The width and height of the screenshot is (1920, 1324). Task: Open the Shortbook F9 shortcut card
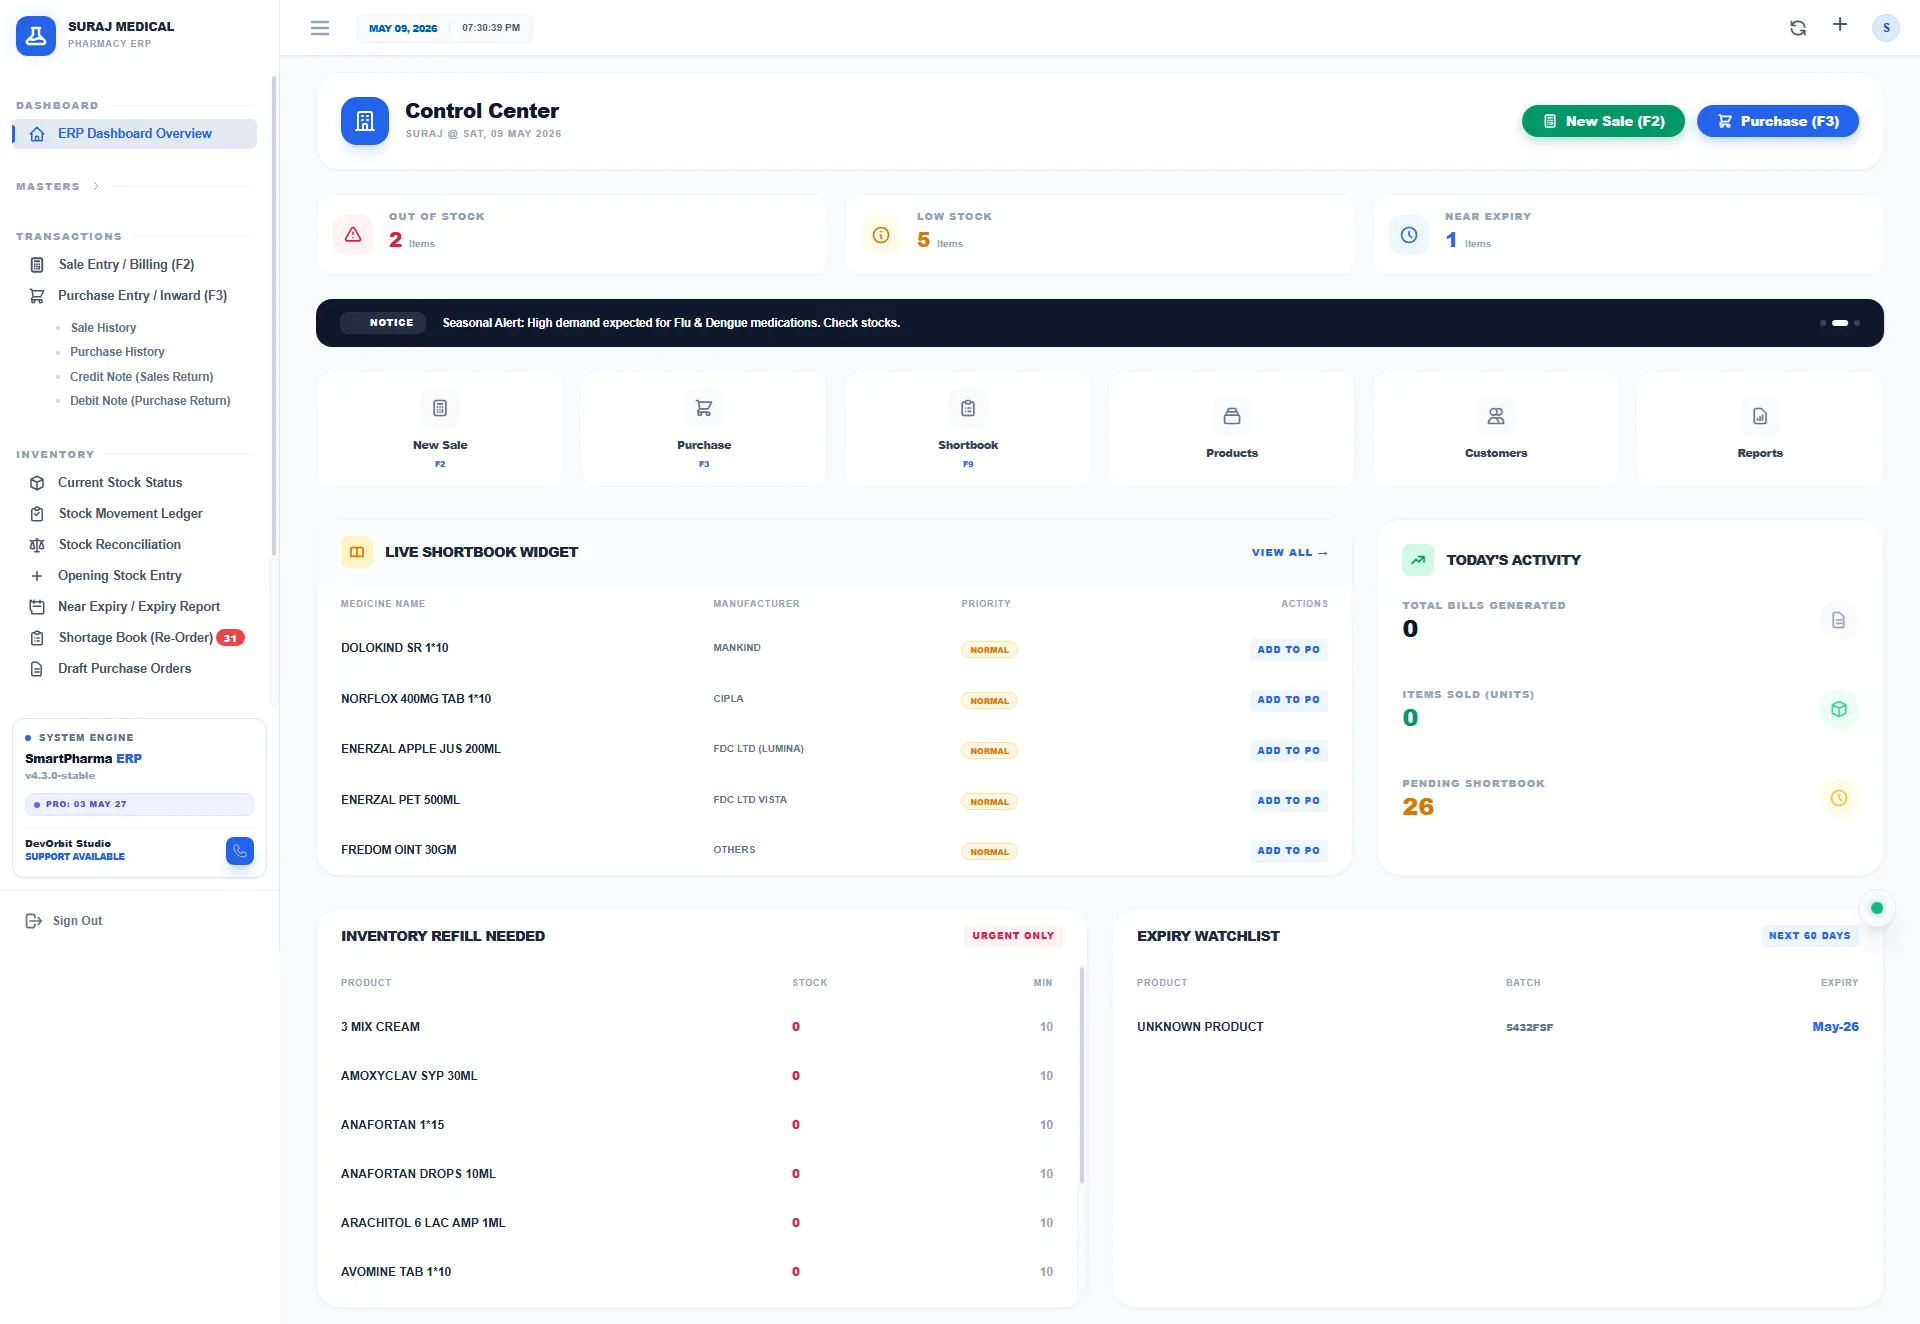(968, 429)
